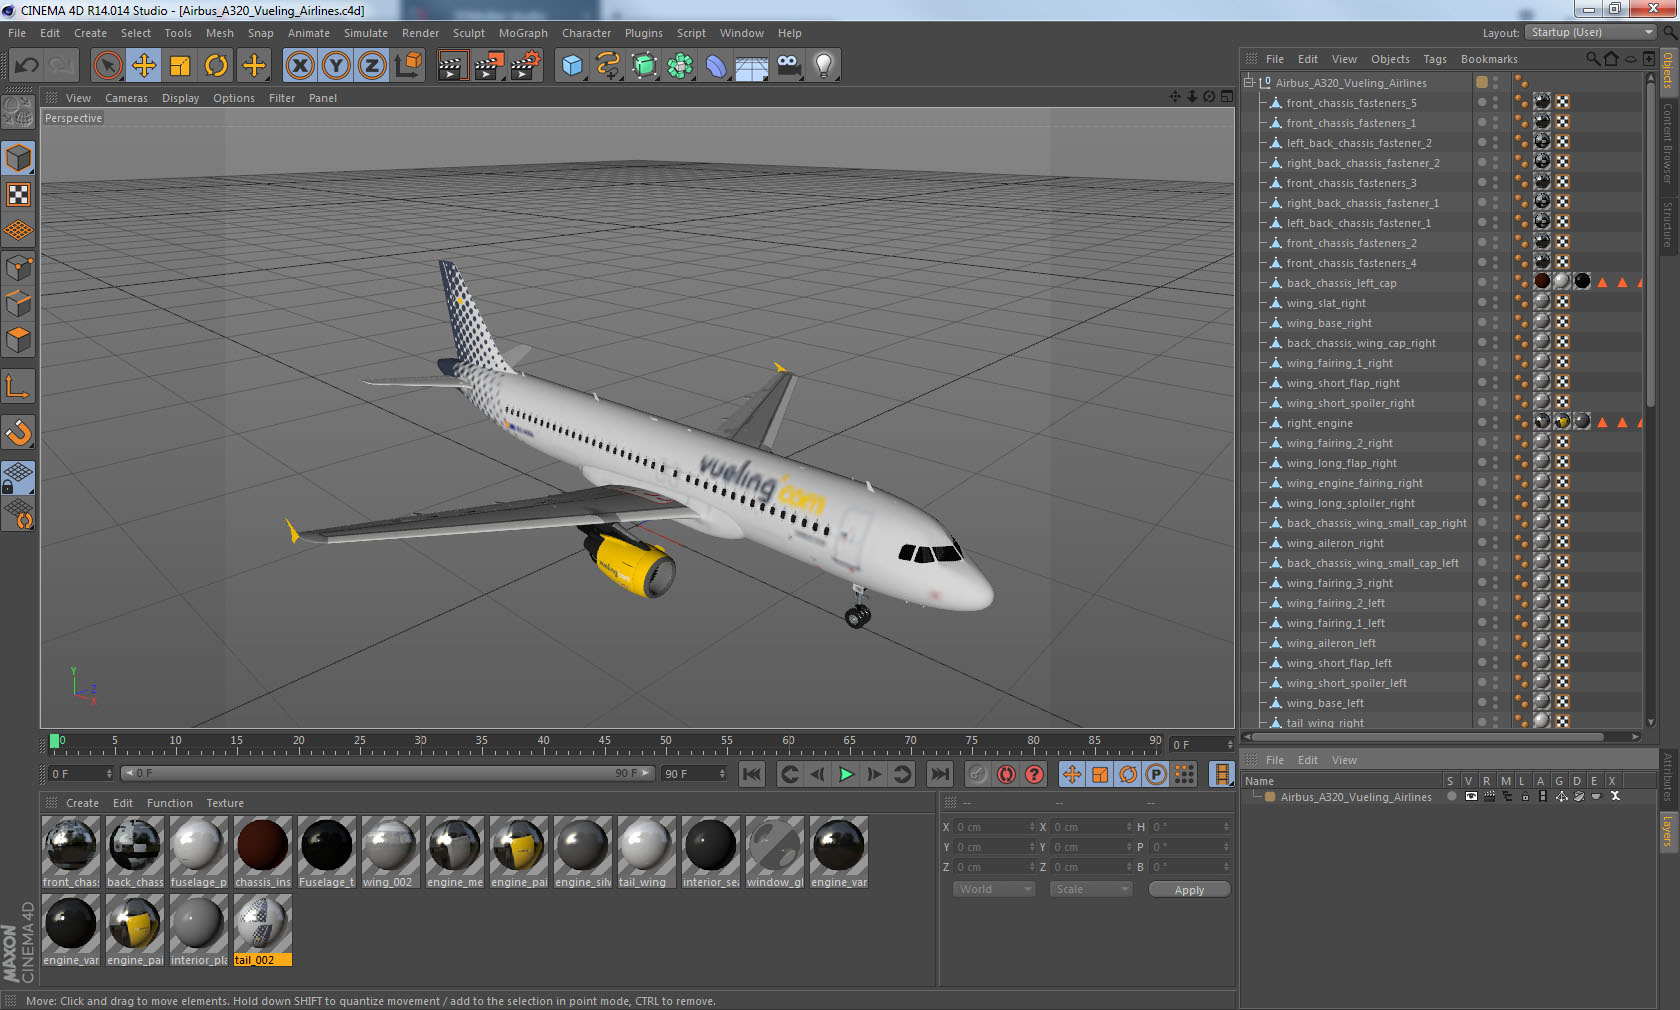Collapse Airbus_A320_Vueling_Airlines tree node
1680x1010 pixels.
1249,83
